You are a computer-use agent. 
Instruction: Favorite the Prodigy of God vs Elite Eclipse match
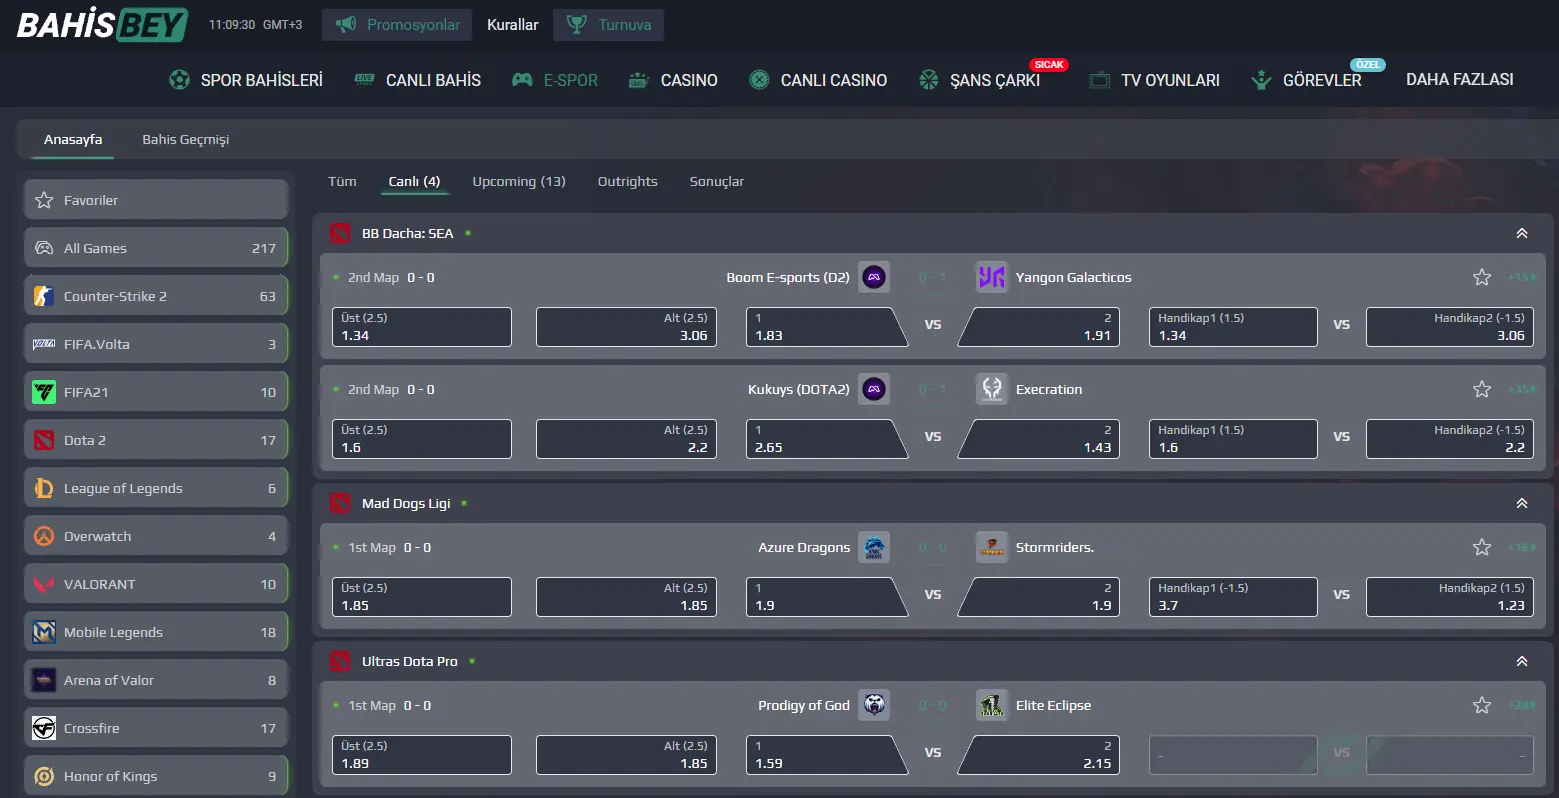1482,705
